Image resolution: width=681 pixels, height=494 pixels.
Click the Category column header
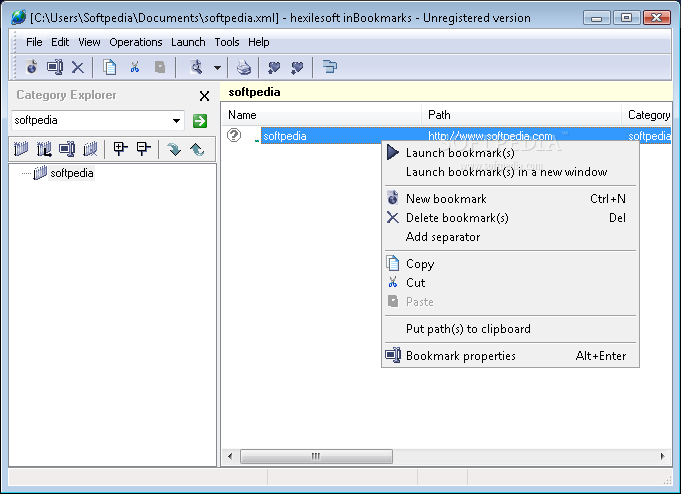tap(647, 115)
